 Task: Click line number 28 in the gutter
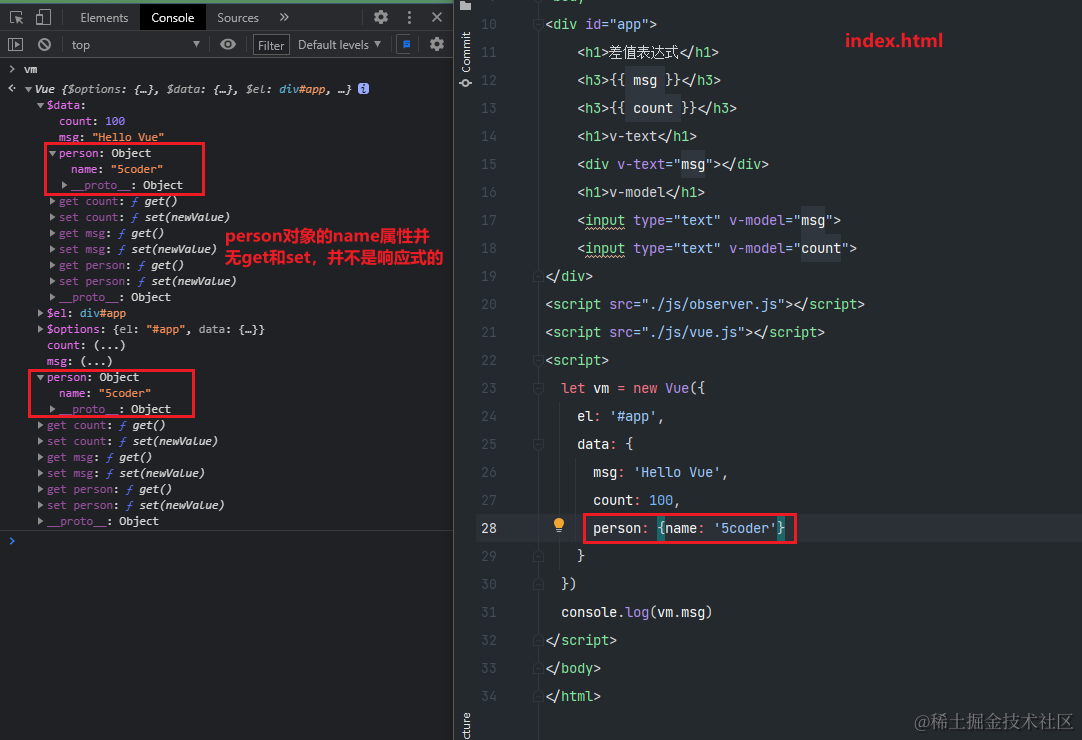pyautogui.click(x=489, y=528)
